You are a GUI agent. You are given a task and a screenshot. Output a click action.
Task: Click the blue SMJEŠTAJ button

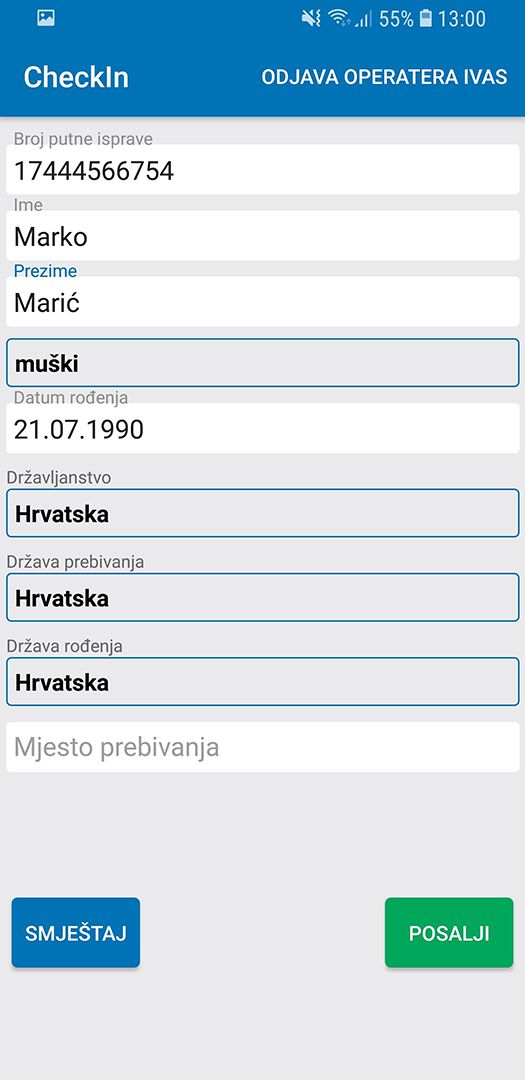point(76,933)
